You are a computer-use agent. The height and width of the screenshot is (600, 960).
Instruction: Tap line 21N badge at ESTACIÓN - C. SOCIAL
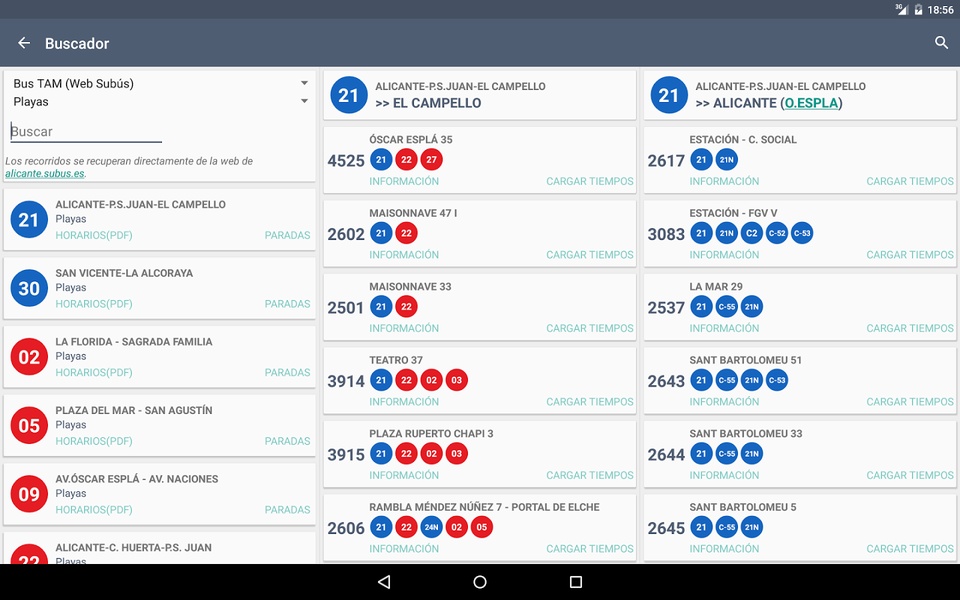(x=727, y=160)
